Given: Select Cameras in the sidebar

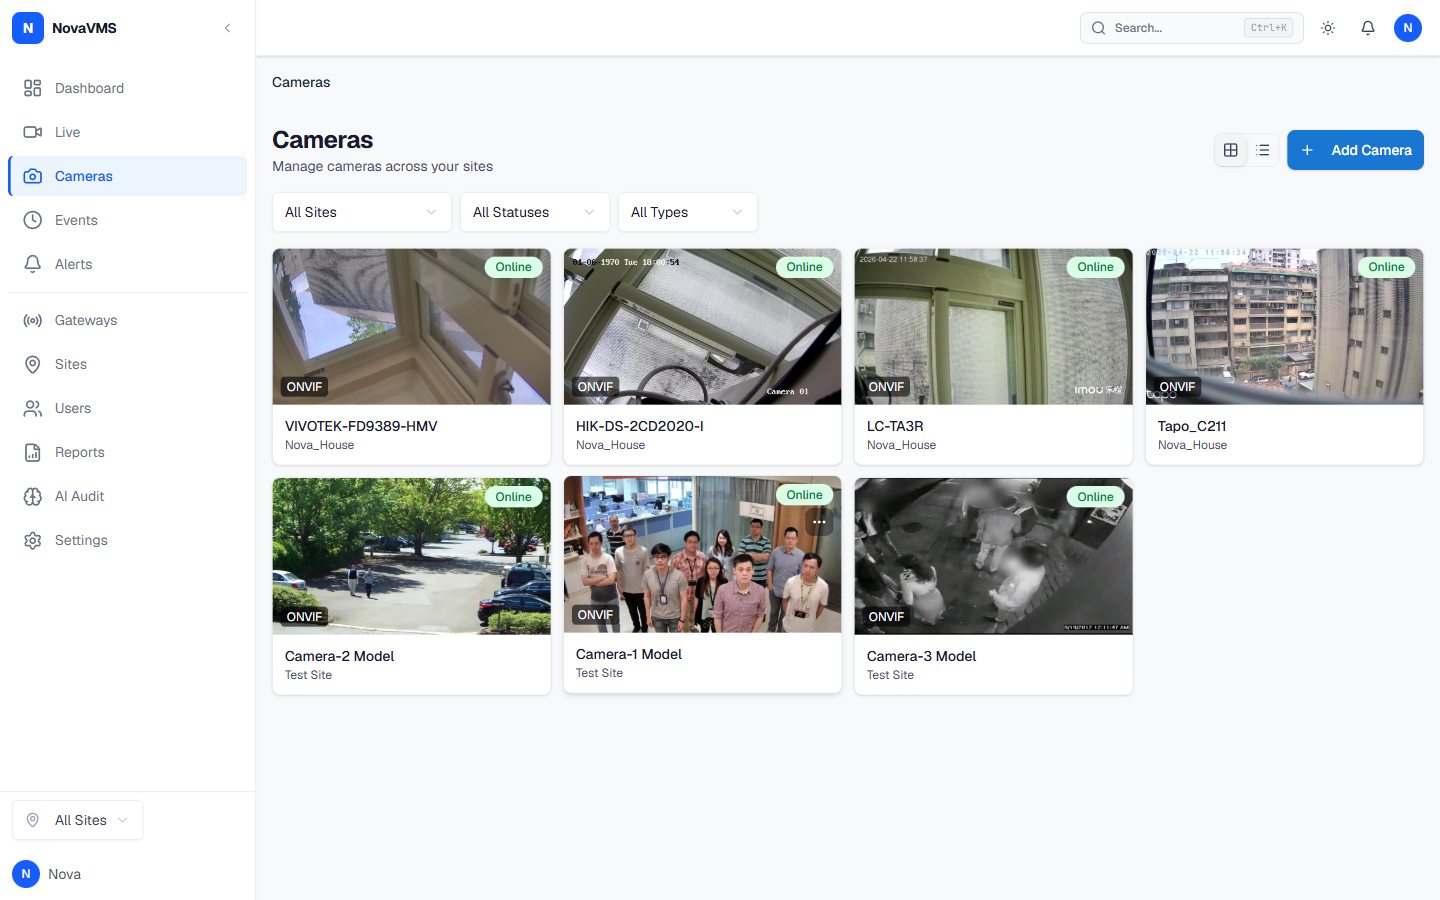Looking at the screenshot, I should [128, 176].
